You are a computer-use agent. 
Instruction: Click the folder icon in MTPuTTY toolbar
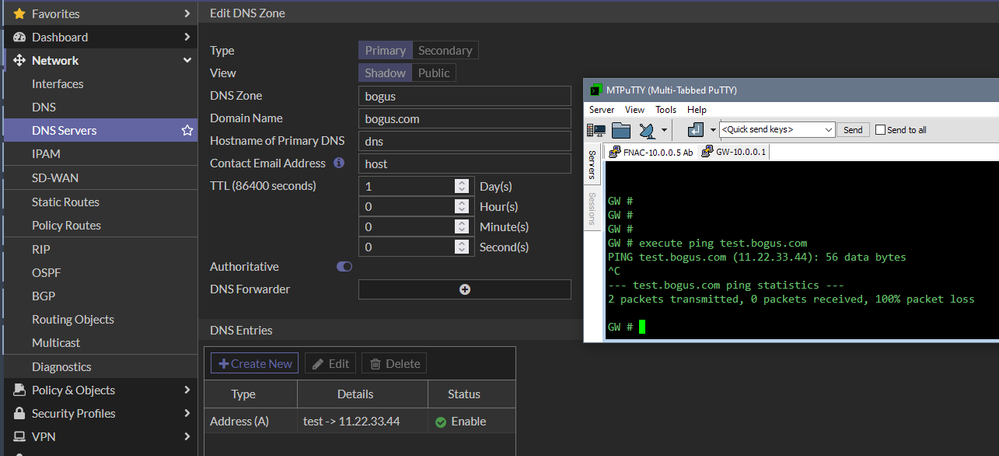click(x=621, y=130)
